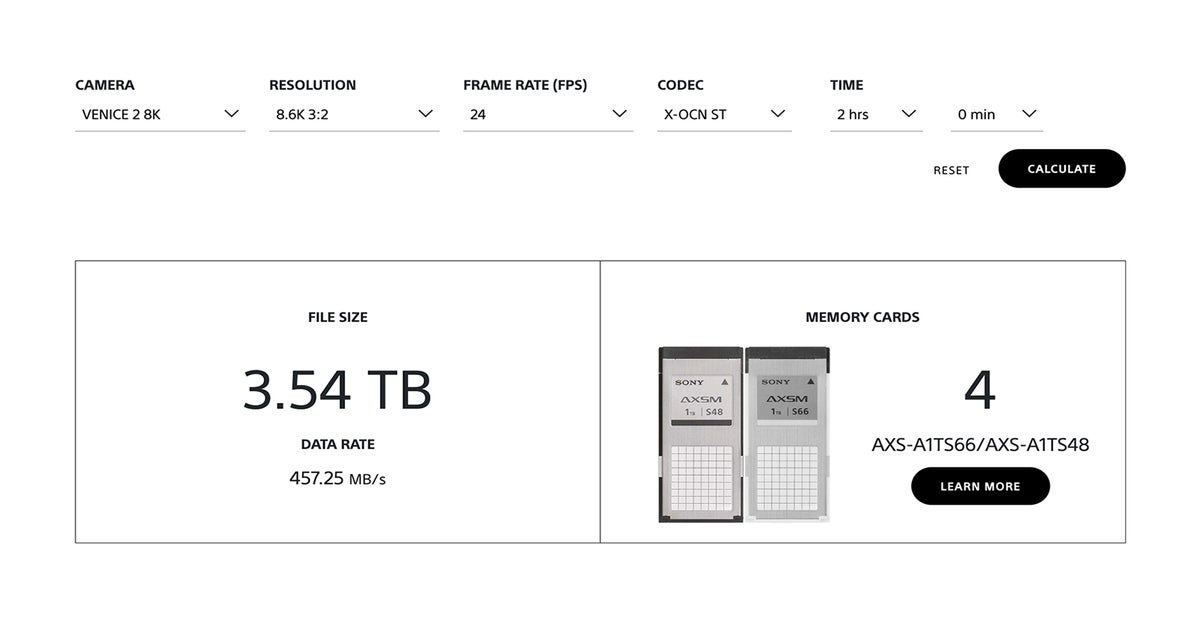Click the chevron arrow beside VENICE 2 8K
Image resolution: width=1200 pixels, height=630 pixels.
coord(233,114)
